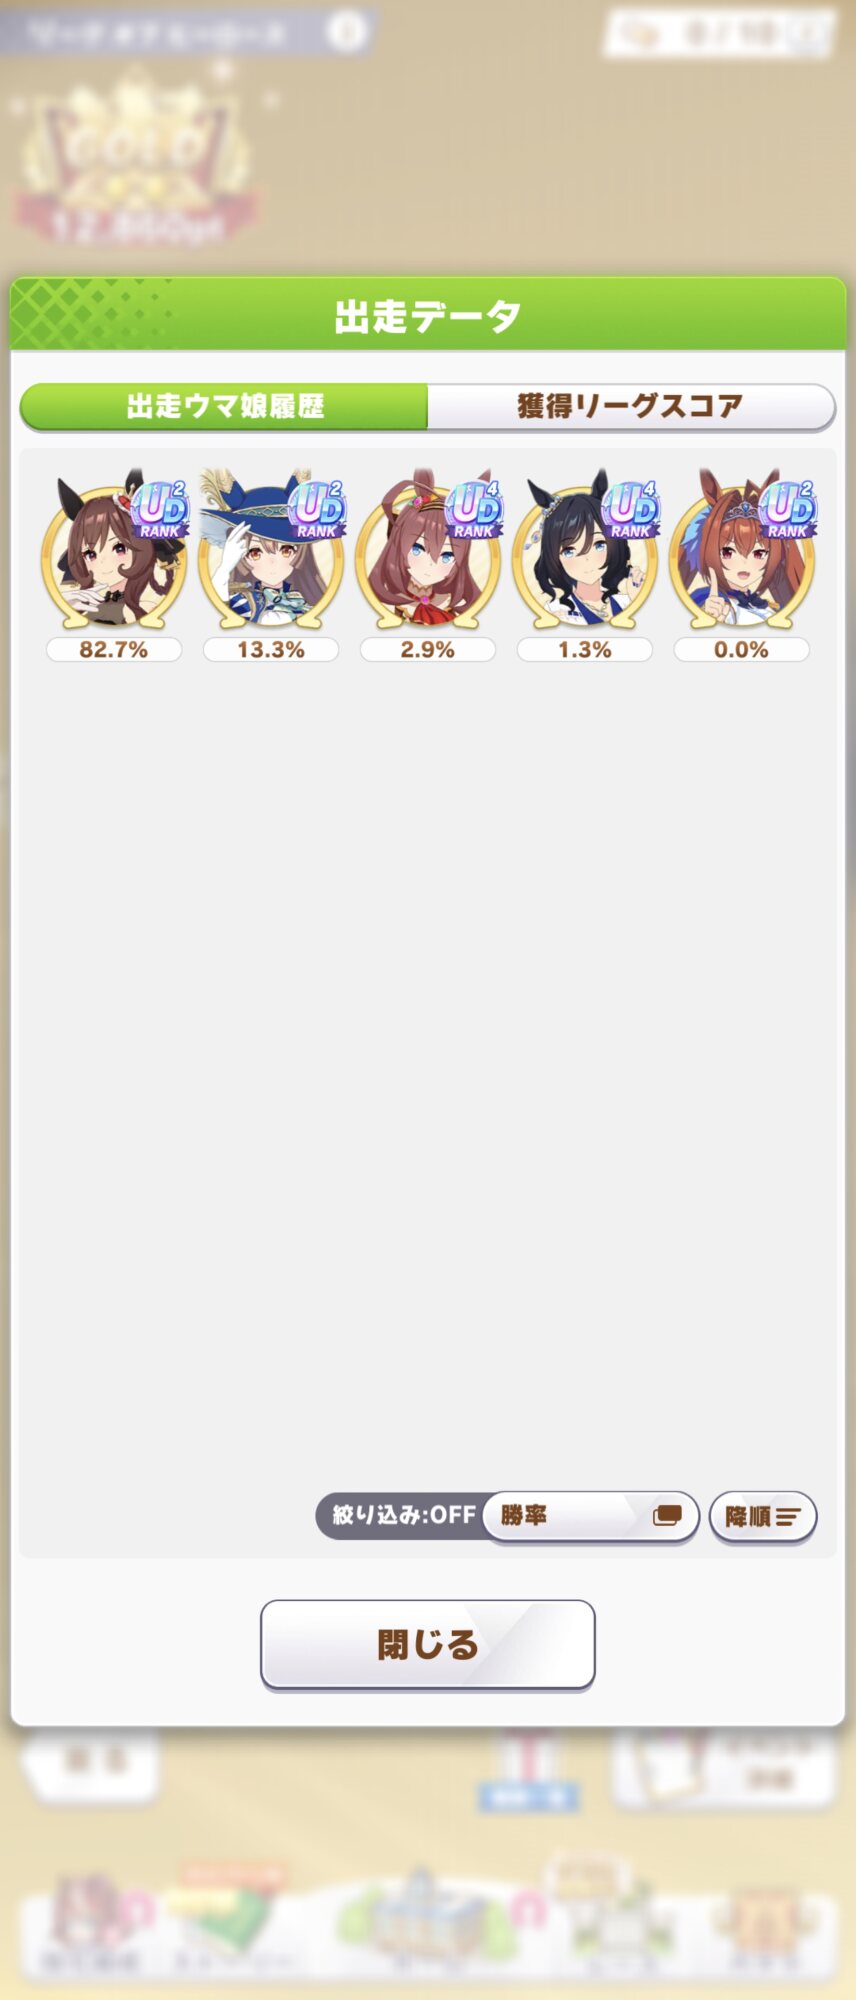Choose the character portrait showing 2.9%

[427, 555]
